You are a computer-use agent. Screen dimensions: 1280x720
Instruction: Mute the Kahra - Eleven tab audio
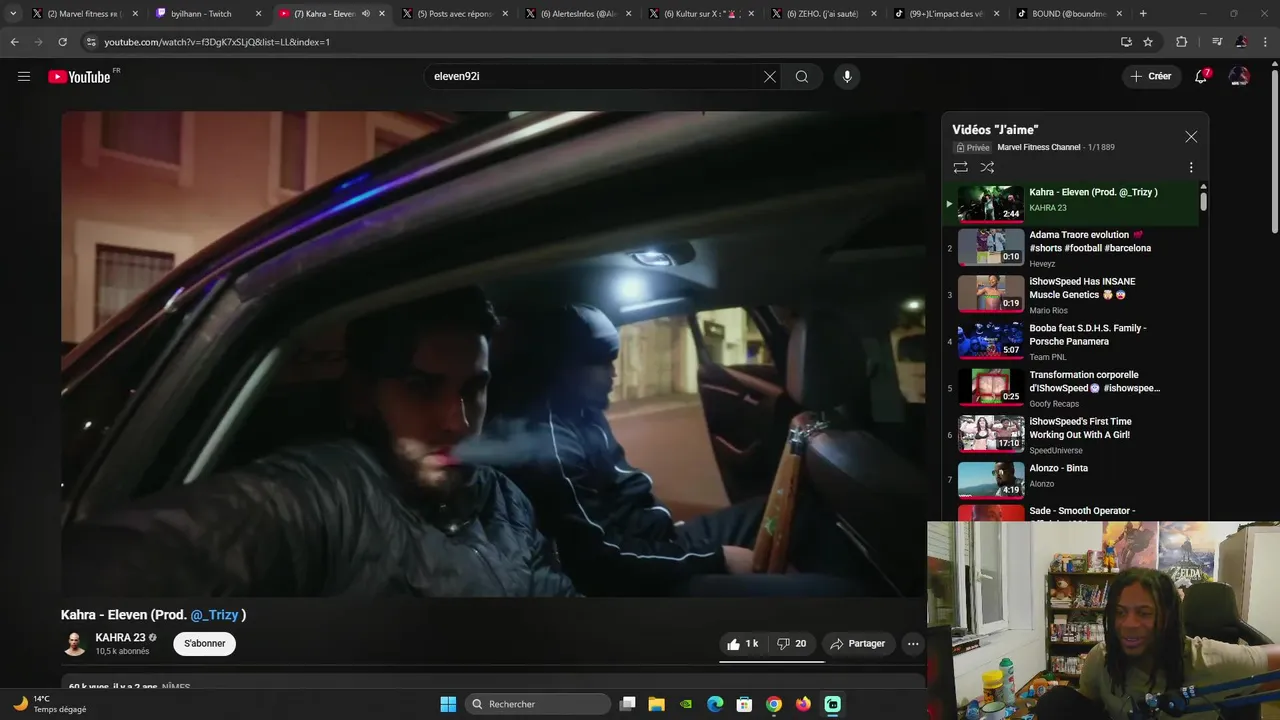(x=366, y=14)
